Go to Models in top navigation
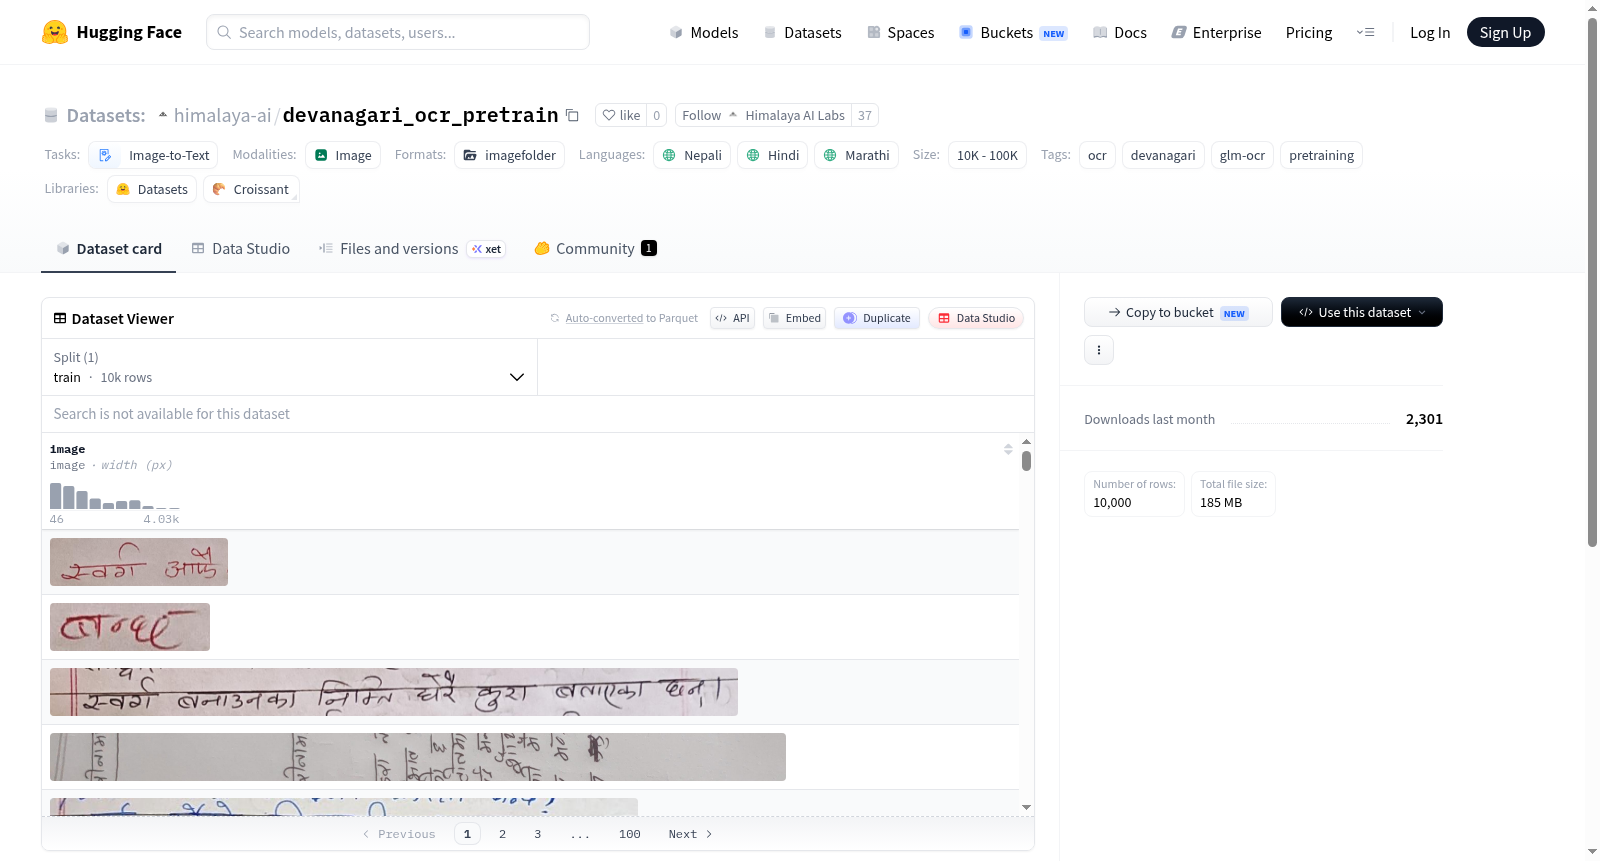This screenshot has height=861, width=1600. click(704, 32)
